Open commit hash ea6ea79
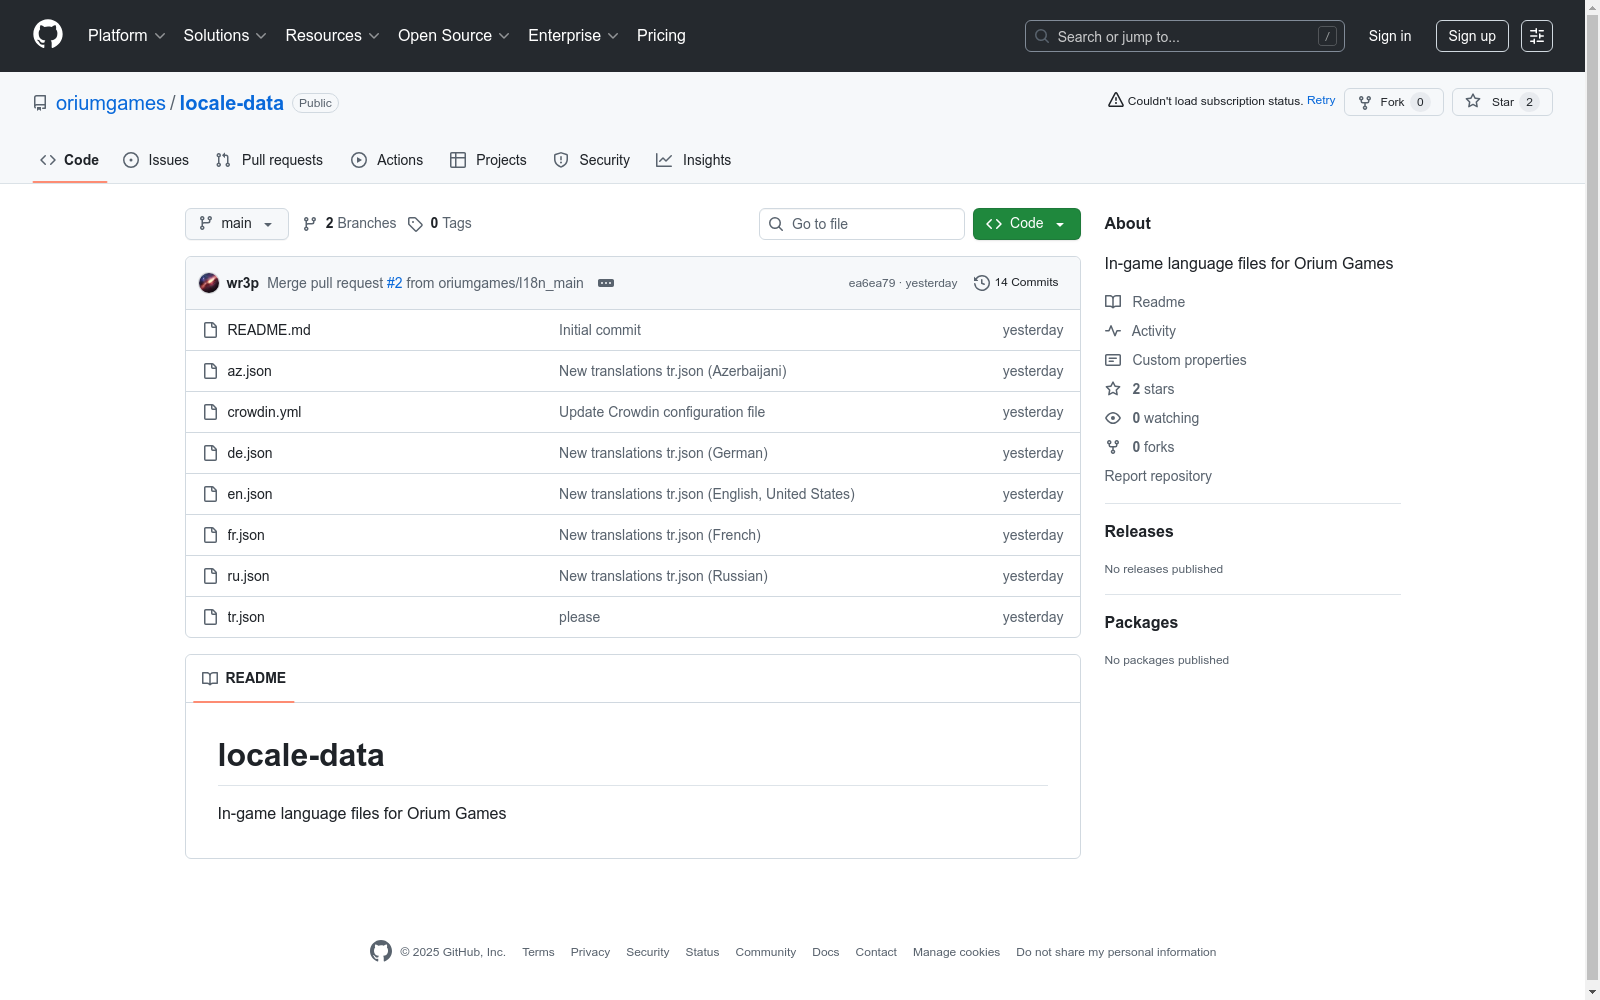 click(x=872, y=283)
